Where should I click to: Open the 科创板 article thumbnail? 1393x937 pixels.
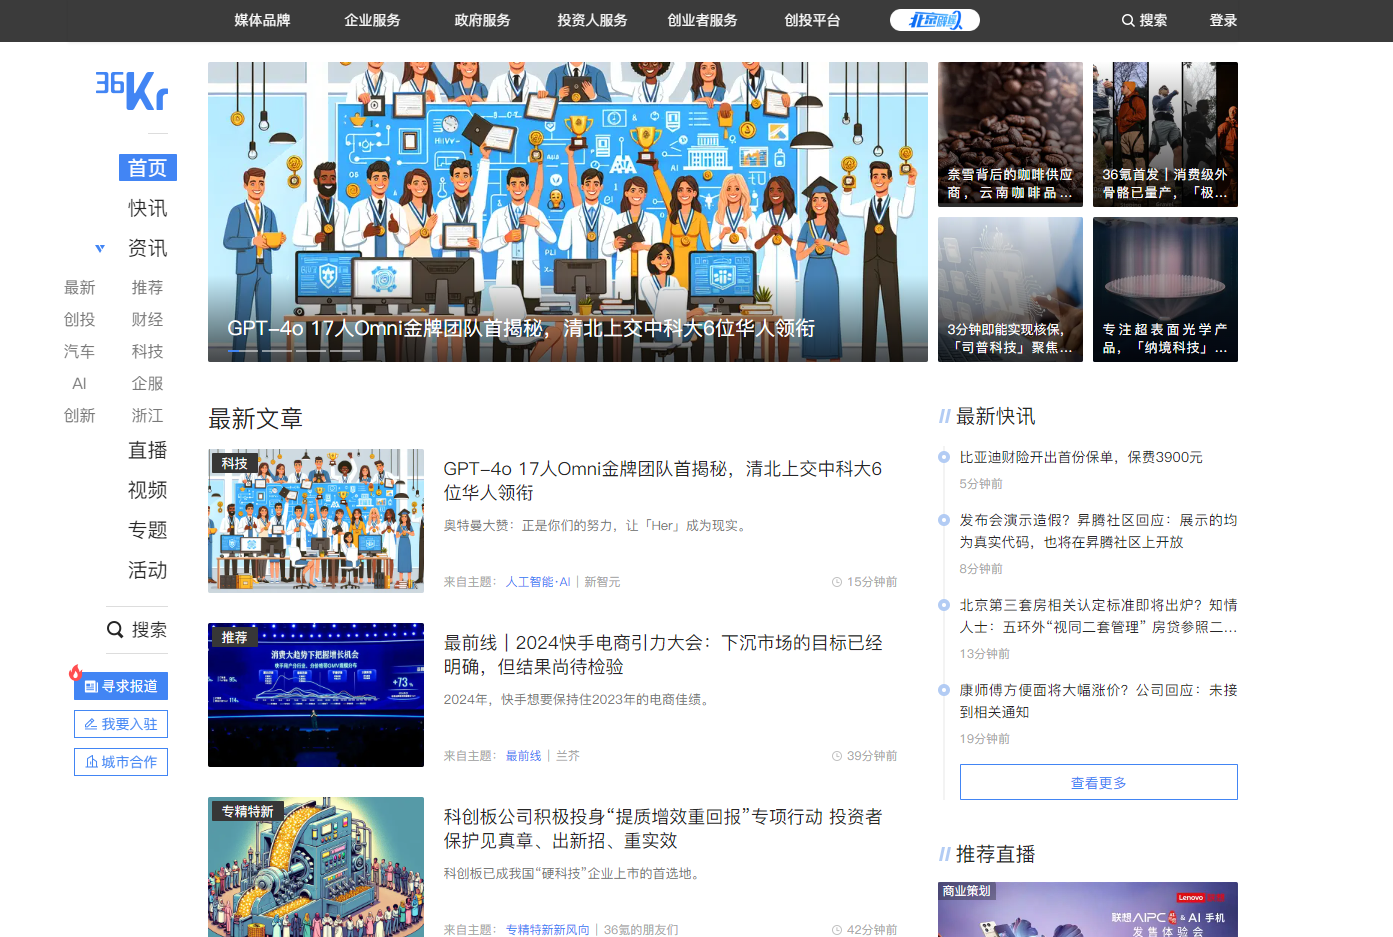pyautogui.click(x=316, y=867)
